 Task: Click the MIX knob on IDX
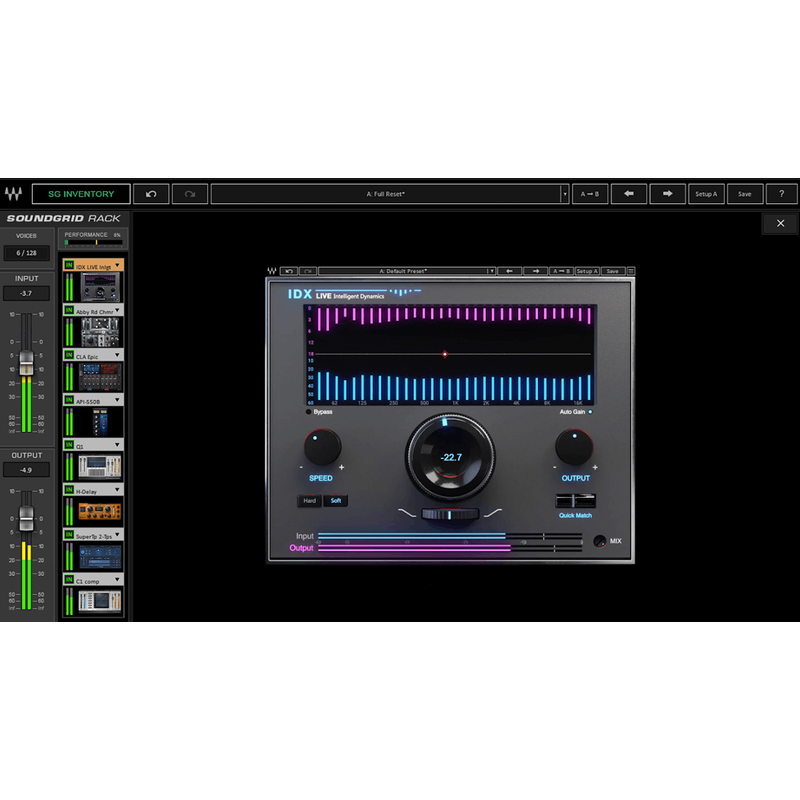[x=599, y=540]
